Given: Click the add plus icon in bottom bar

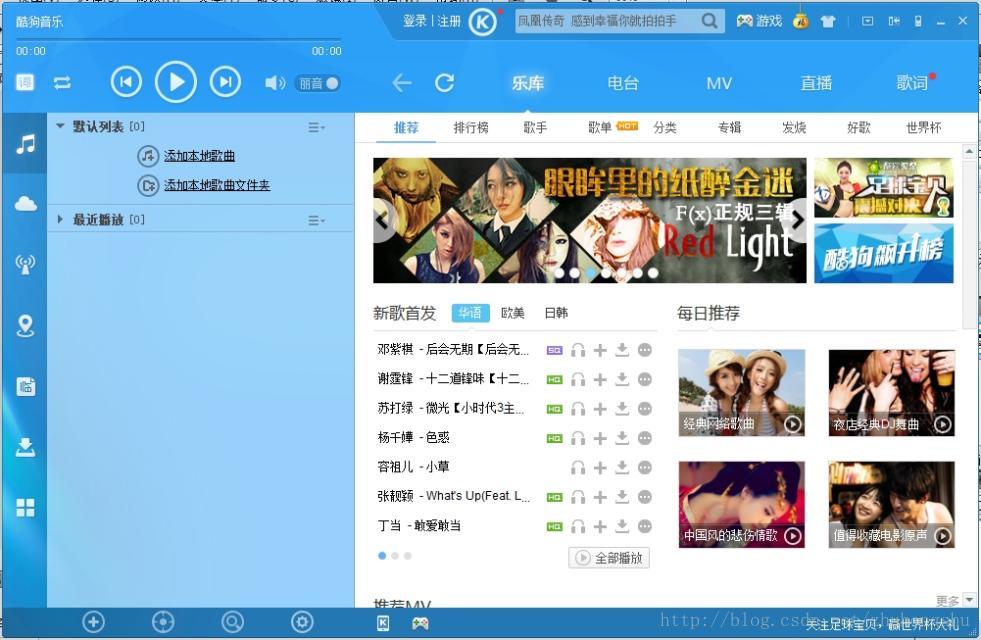Looking at the screenshot, I should pos(93,622).
